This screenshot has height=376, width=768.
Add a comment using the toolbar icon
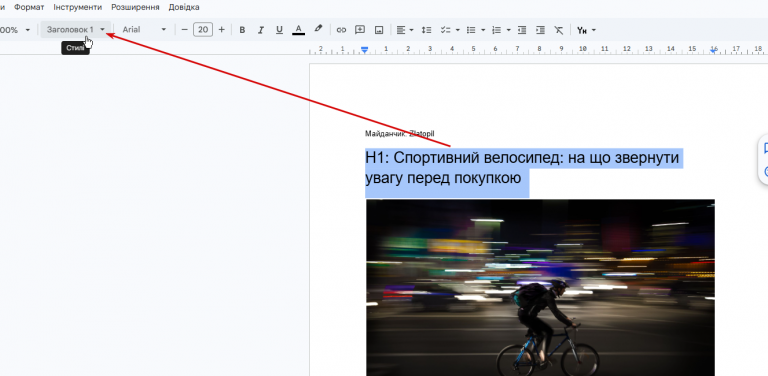(x=360, y=30)
